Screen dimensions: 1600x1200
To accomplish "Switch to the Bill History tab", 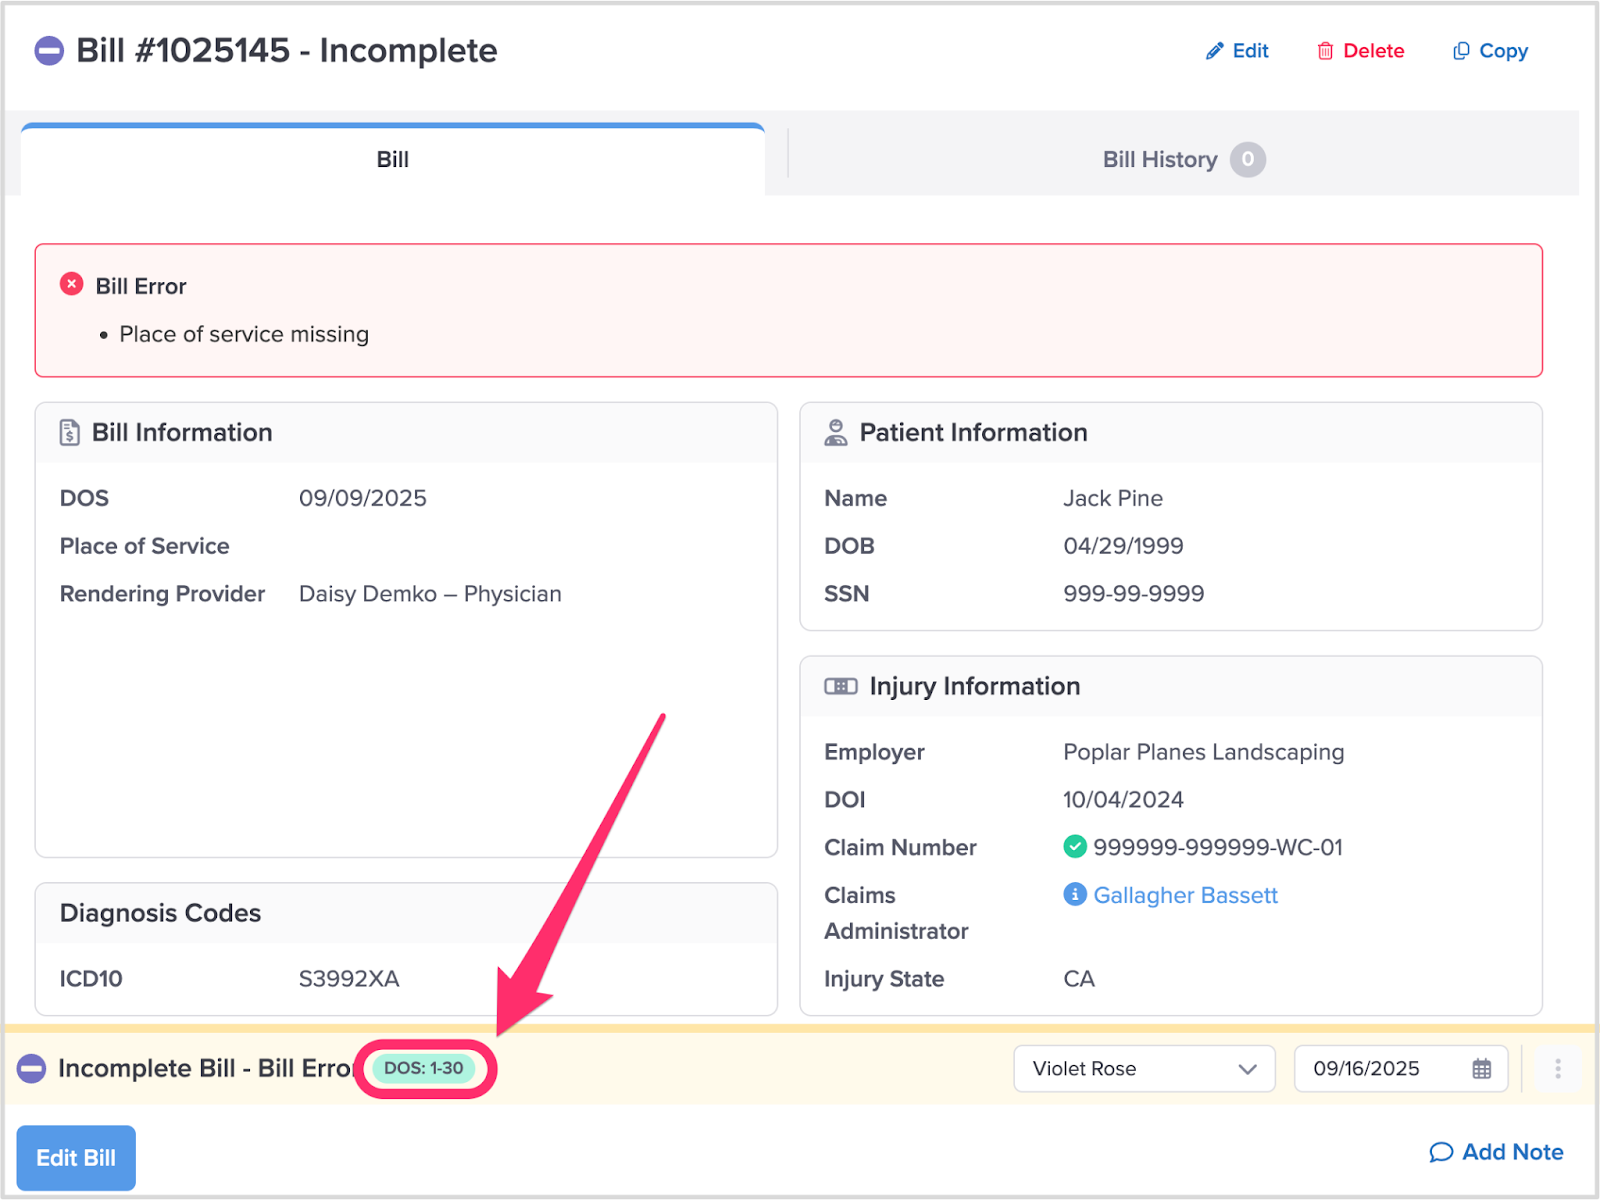I will (1160, 160).
